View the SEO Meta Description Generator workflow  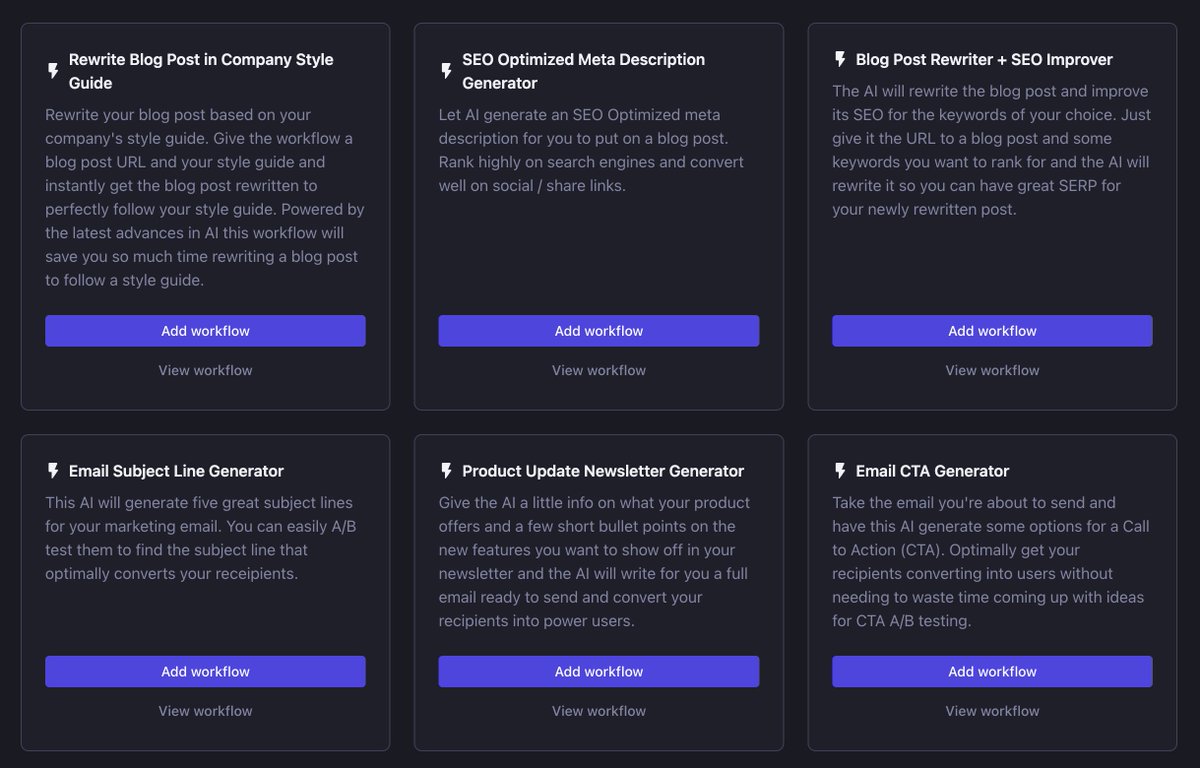click(x=598, y=370)
